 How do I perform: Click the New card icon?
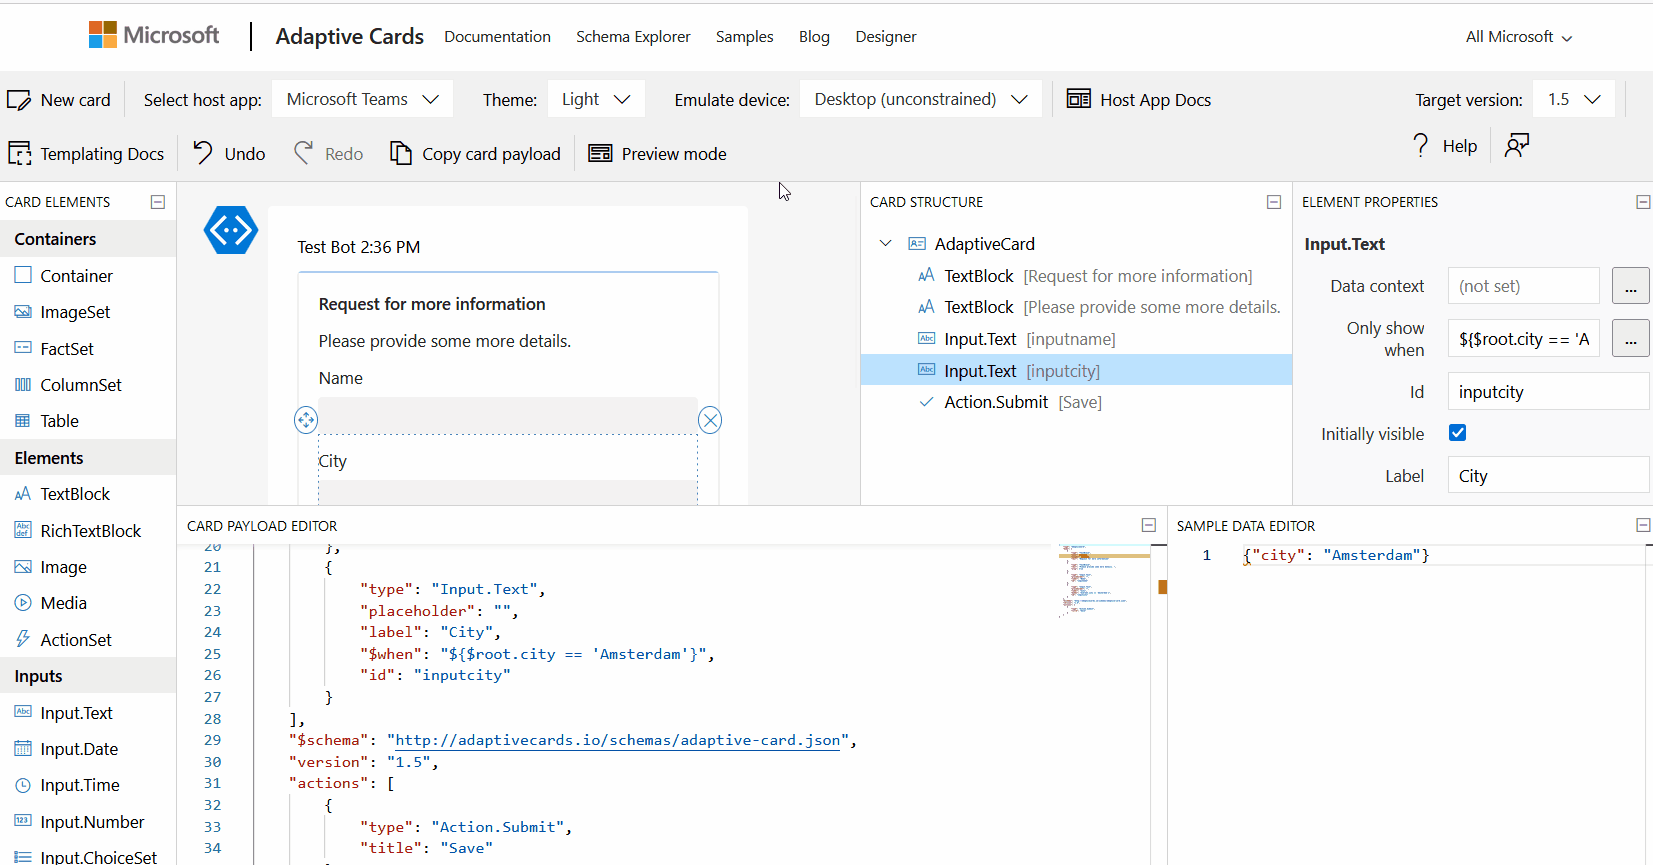[19, 100]
